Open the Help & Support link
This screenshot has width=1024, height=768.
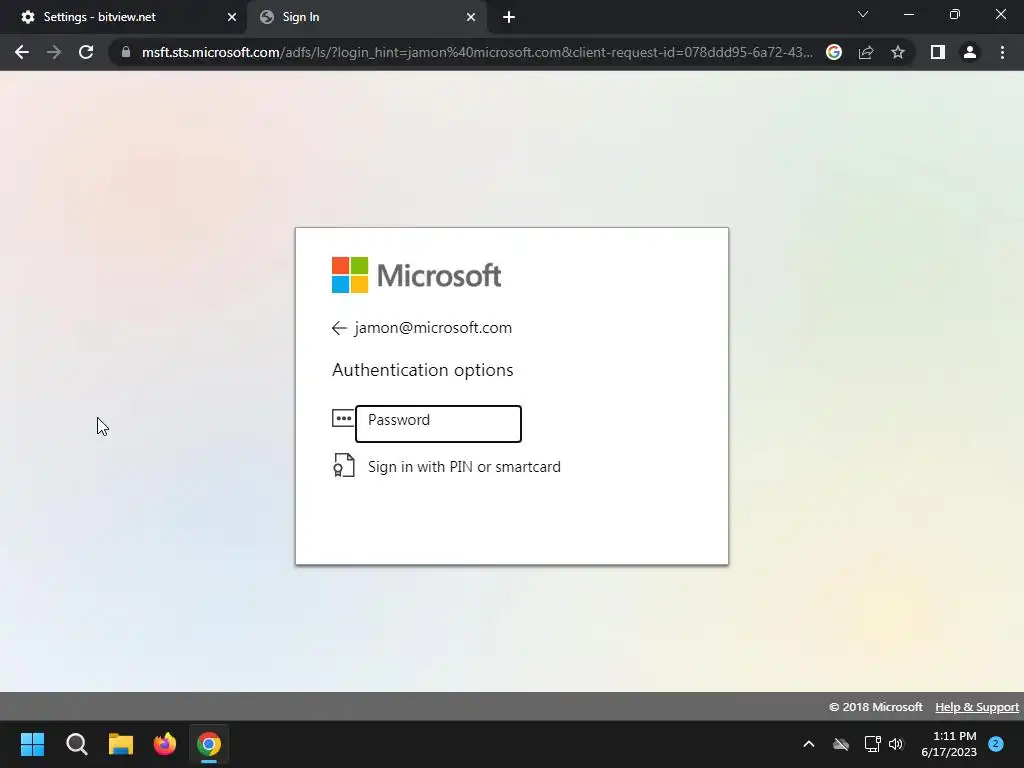[977, 707]
